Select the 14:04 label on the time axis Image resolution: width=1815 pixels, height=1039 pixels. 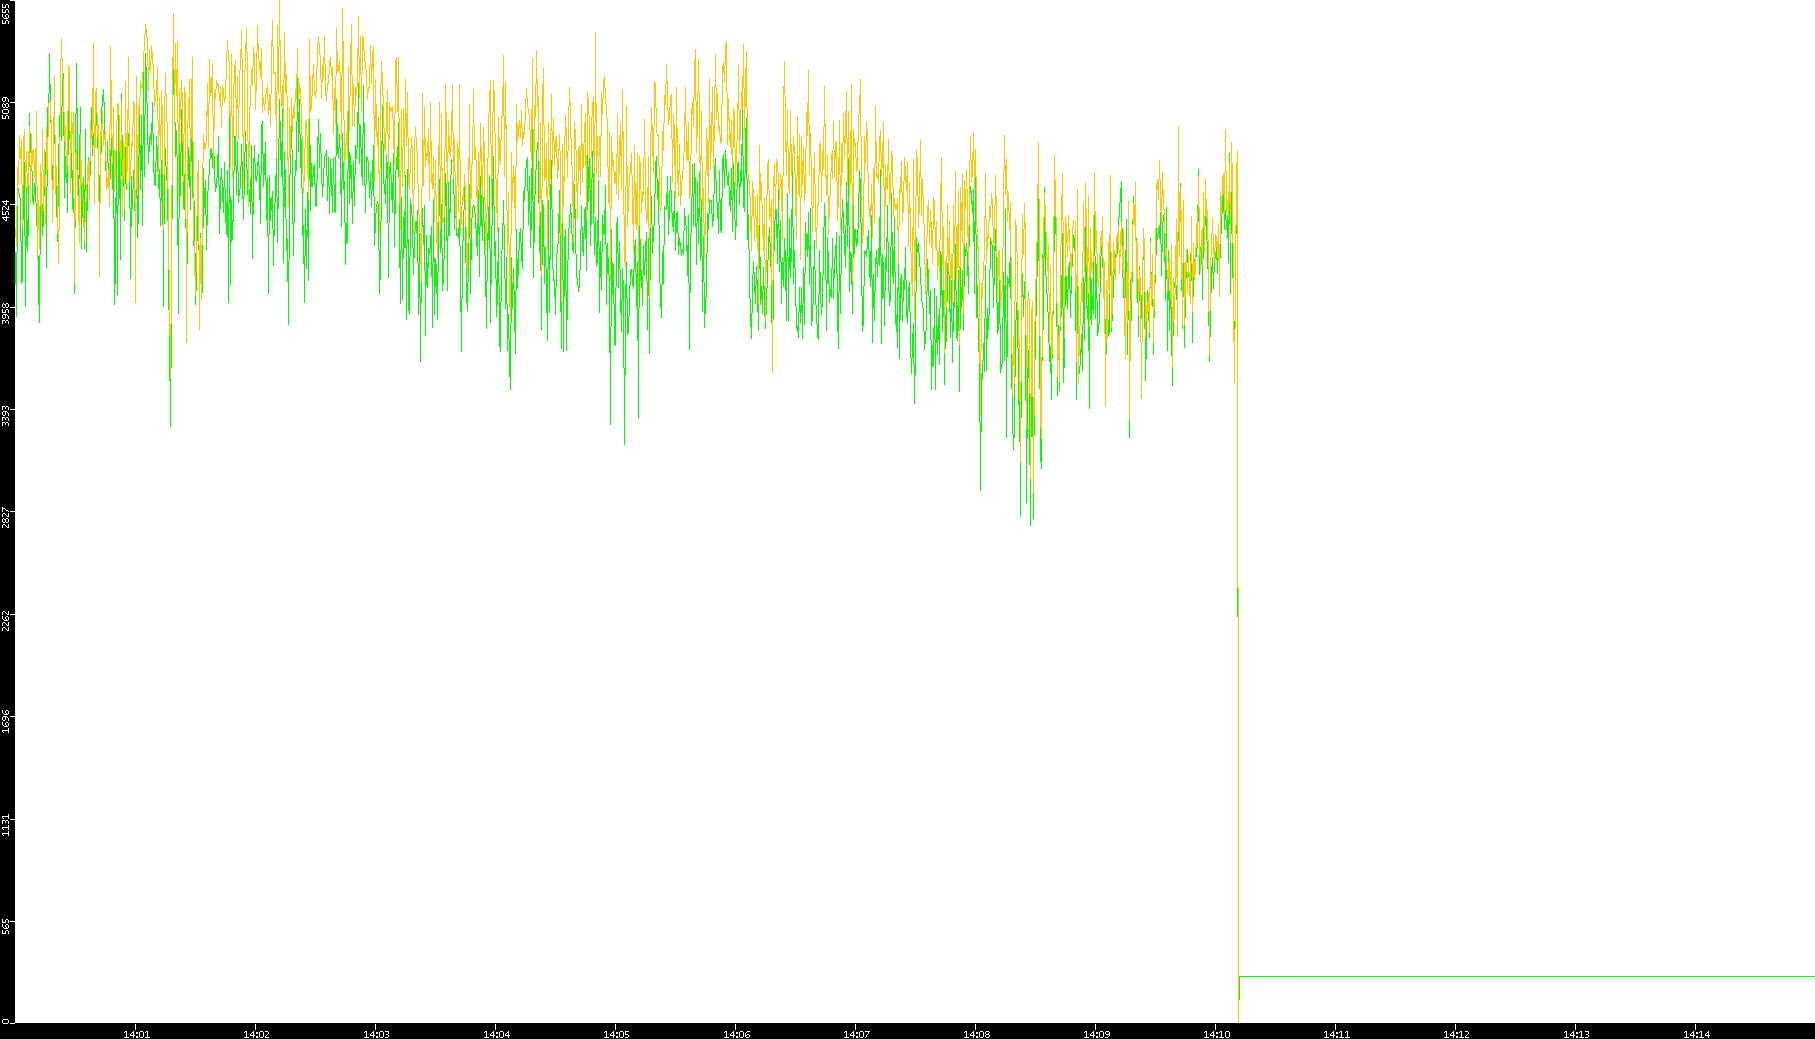[x=496, y=1034]
